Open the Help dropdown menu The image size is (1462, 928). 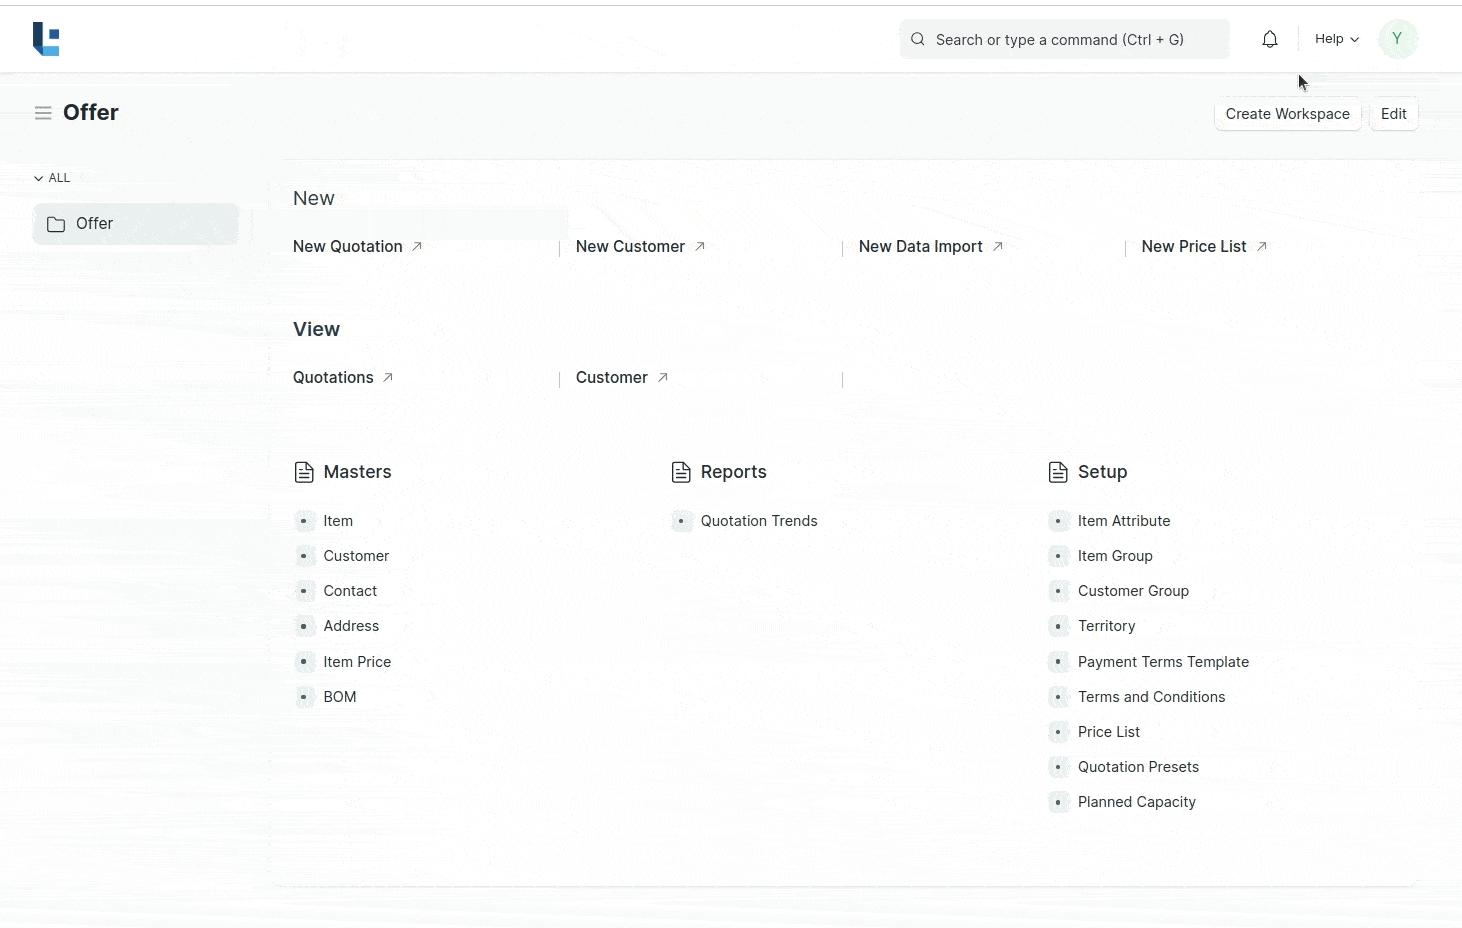(1336, 39)
